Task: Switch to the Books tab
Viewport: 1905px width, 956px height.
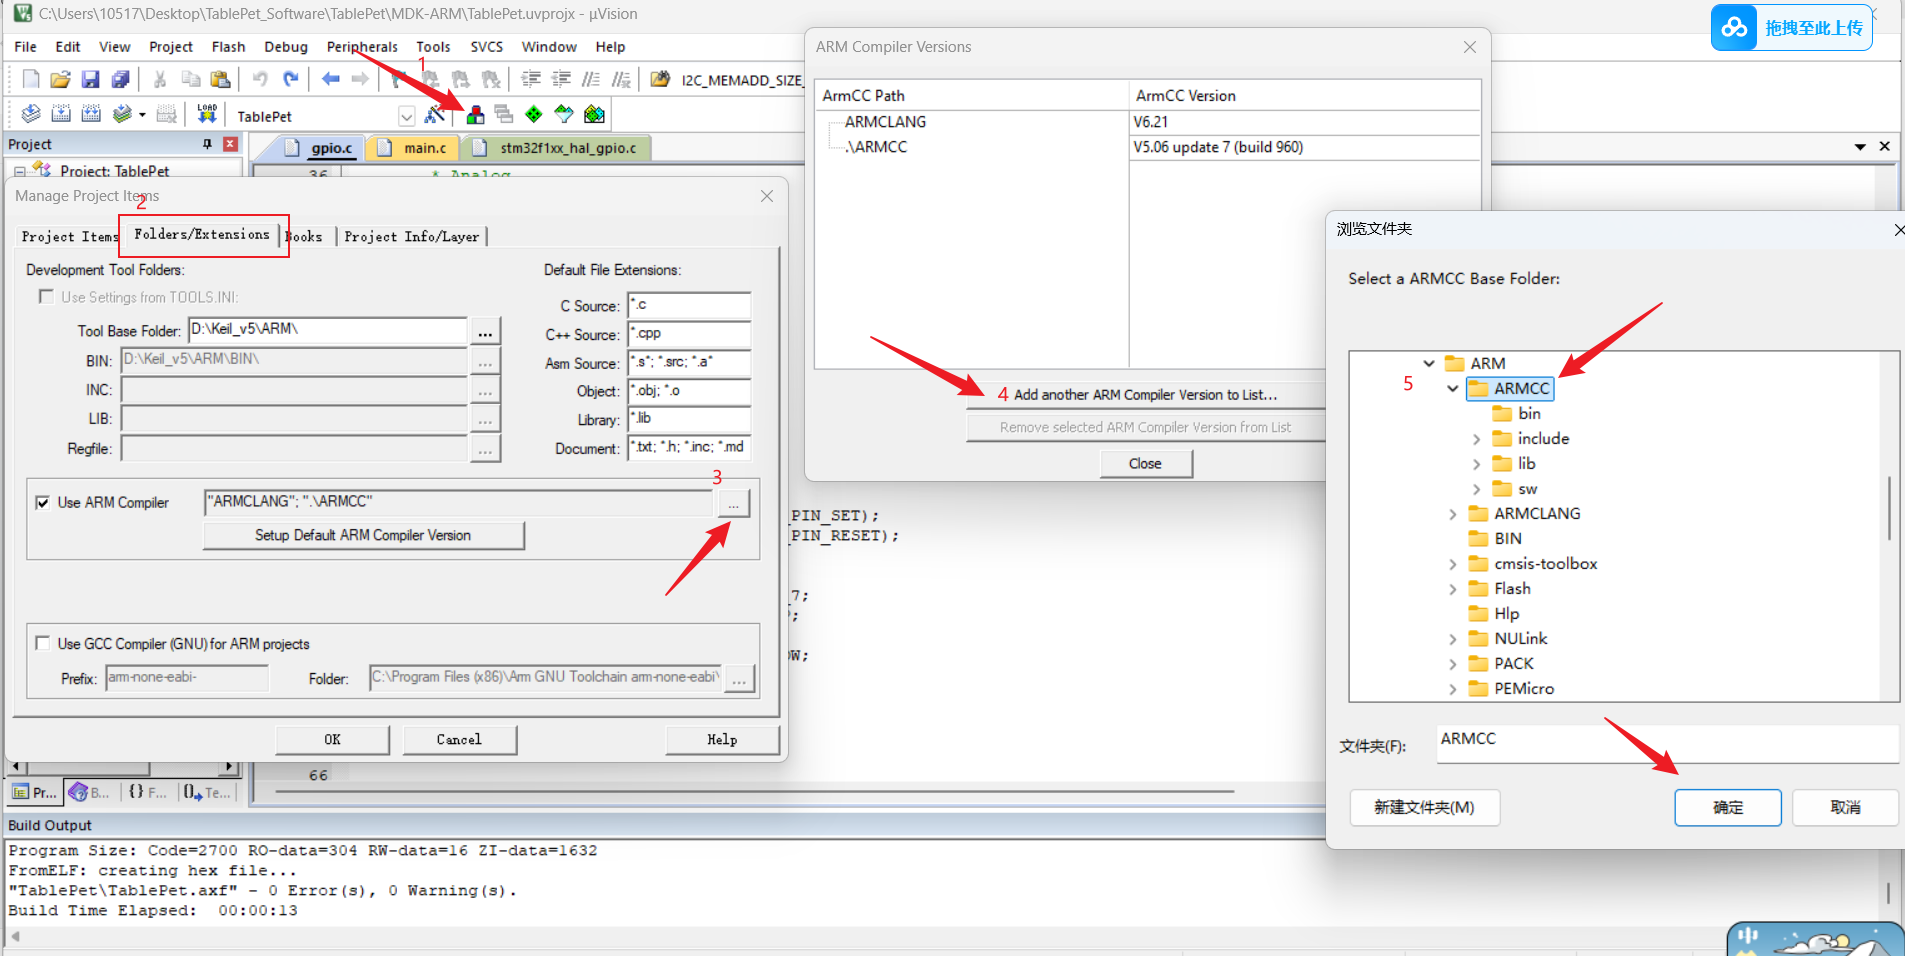Action: pos(305,236)
